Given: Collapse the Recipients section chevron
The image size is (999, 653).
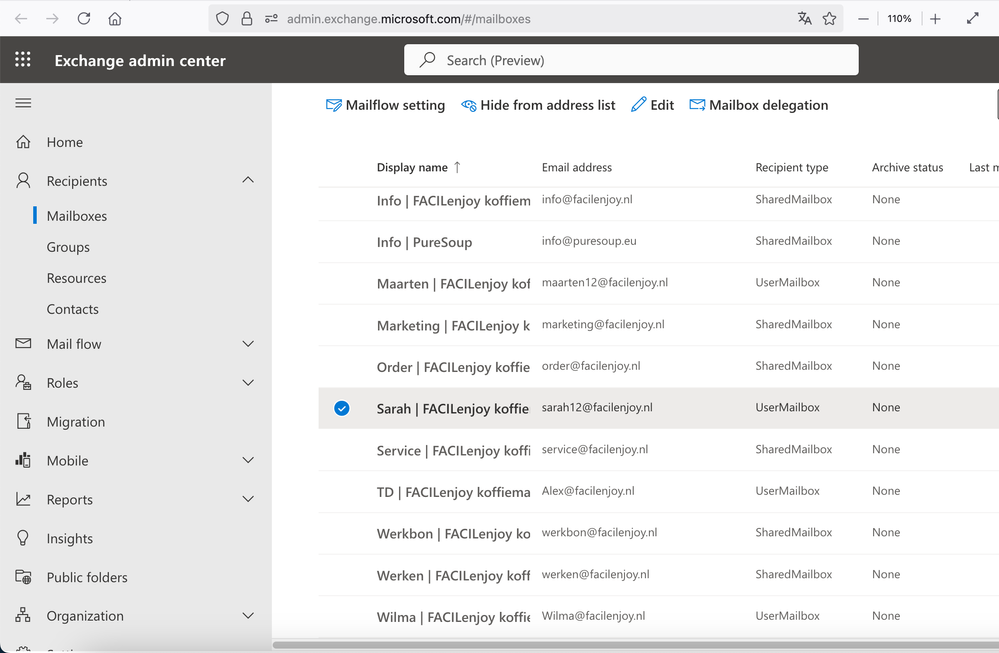Looking at the screenshot, I should click(248, 180).
